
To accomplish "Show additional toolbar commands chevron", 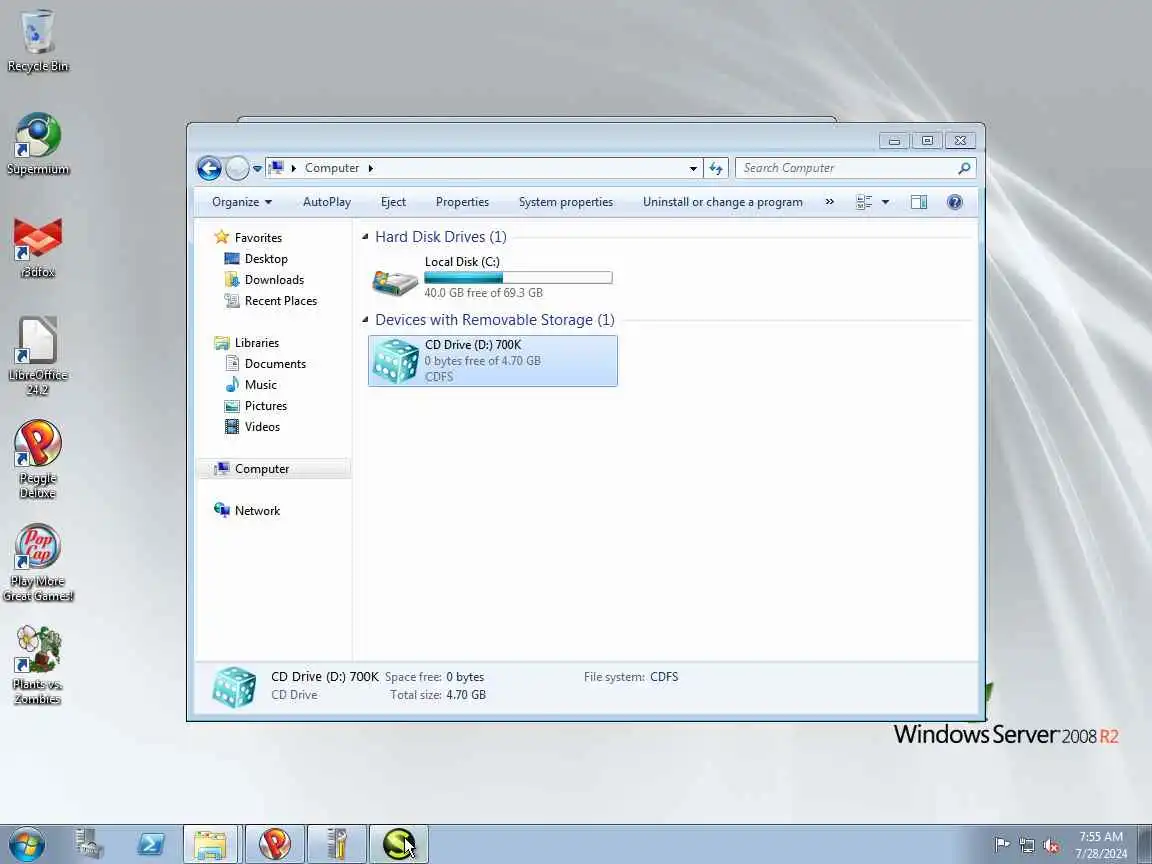I will pos(829,202).
